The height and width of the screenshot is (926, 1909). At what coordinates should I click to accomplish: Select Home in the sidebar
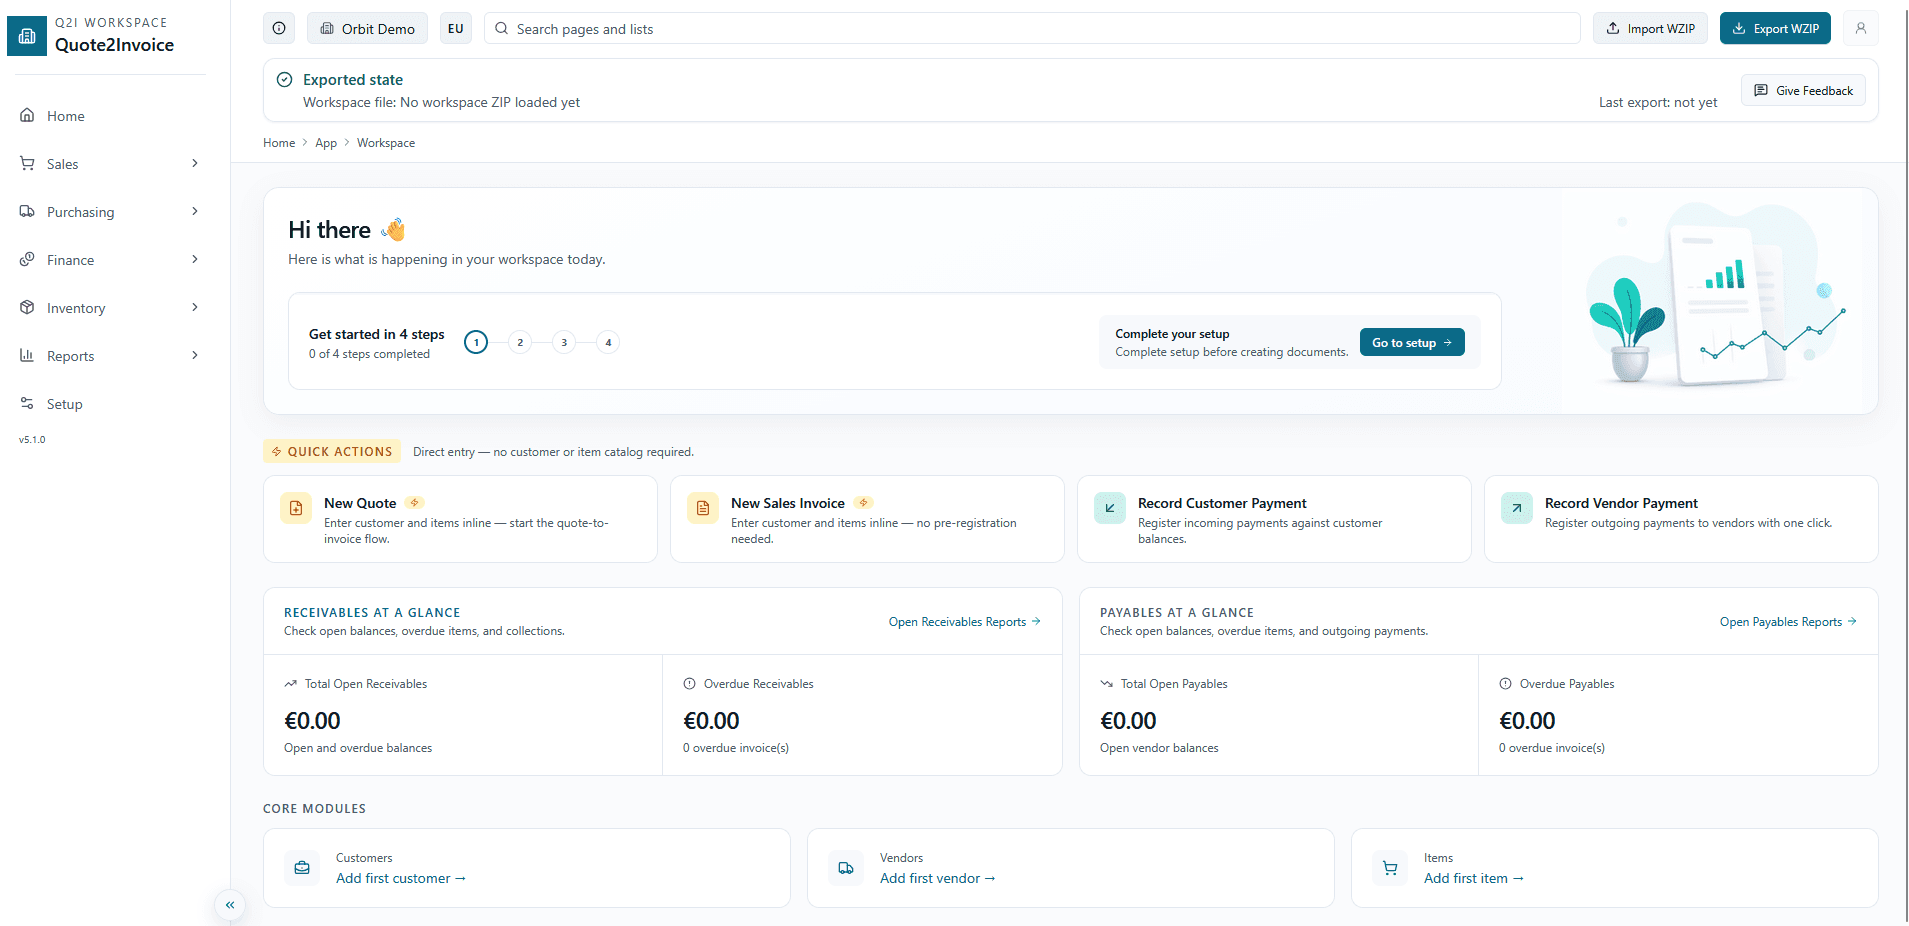[x=64, y=115]
